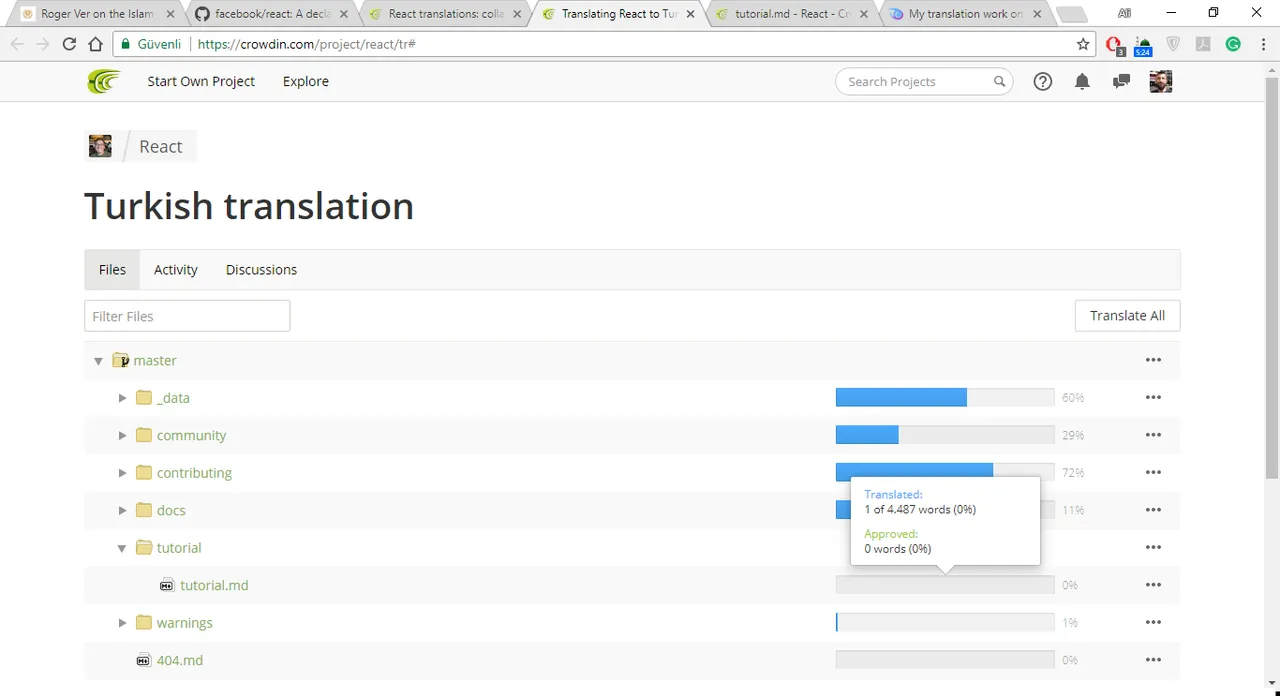This screenshot has width=1280, height=696.
Task: Open the master branch link
Action: pos(155,360)
